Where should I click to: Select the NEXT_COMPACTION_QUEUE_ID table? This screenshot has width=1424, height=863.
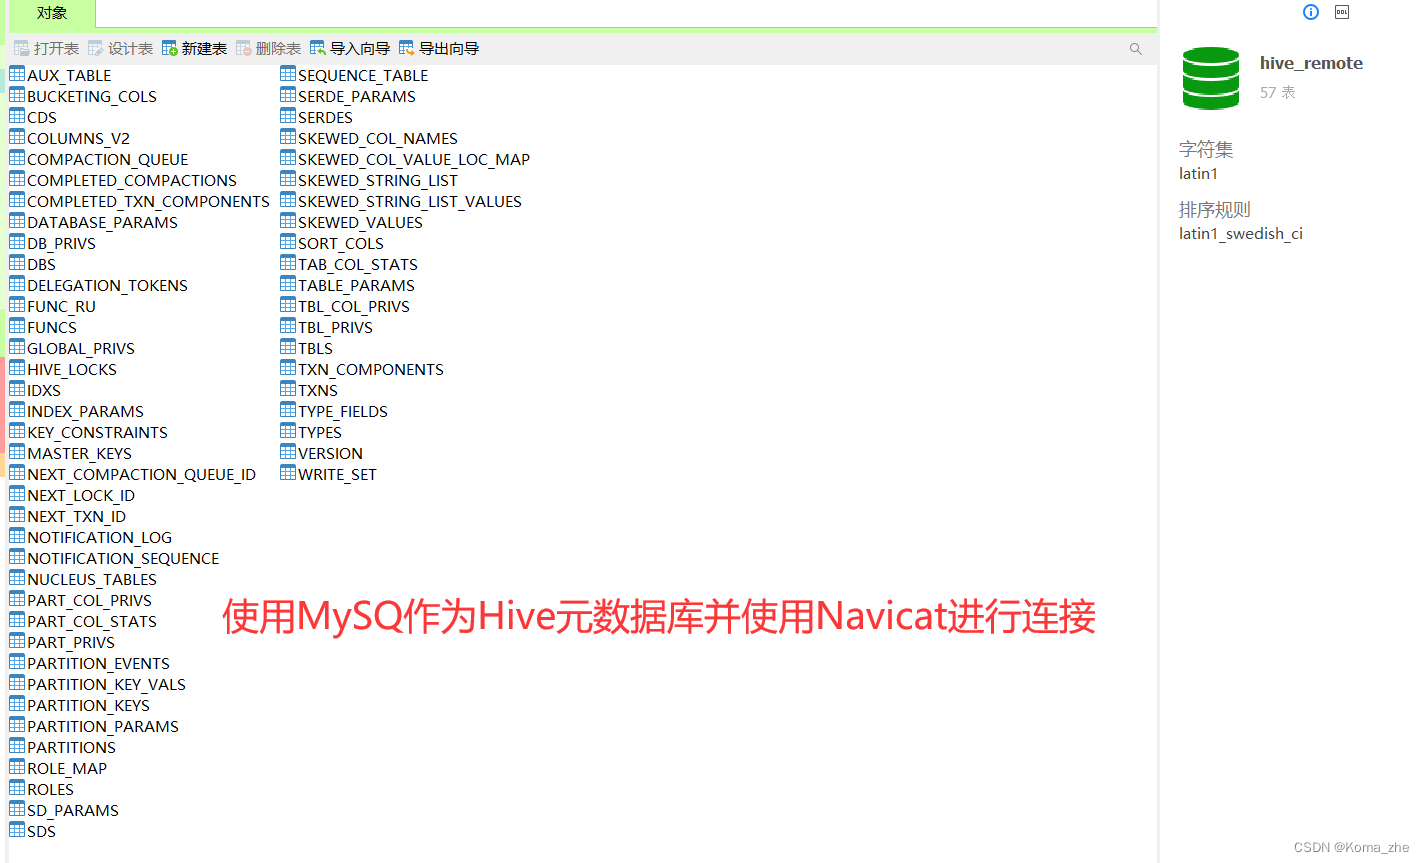pos(141,474)
